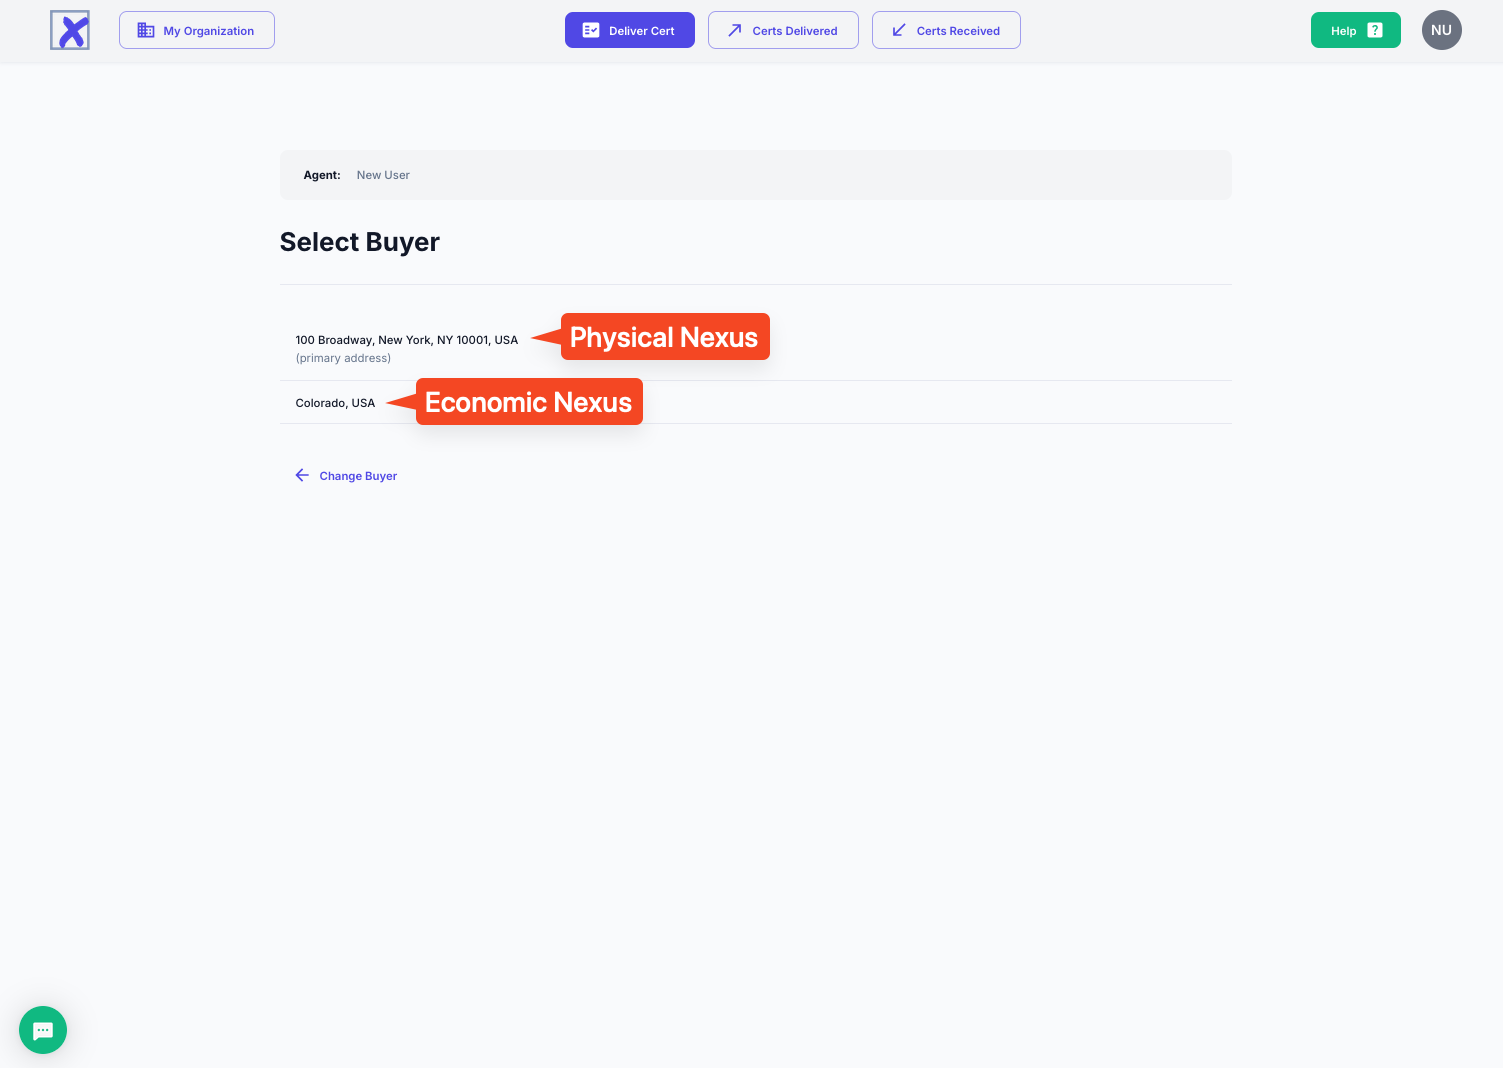Click the question mark icon on Help

pyautogui.click(x=1375, y=30)
